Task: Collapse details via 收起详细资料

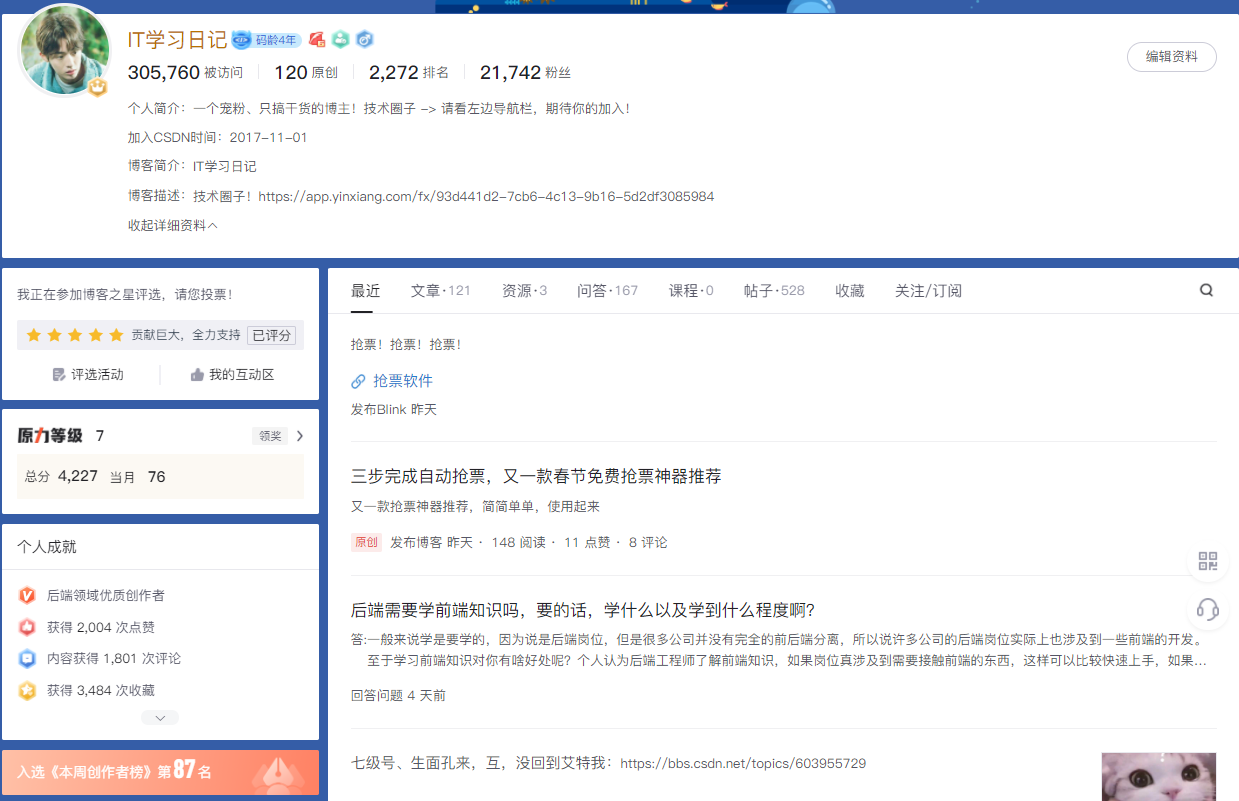Action: (173, 225)
